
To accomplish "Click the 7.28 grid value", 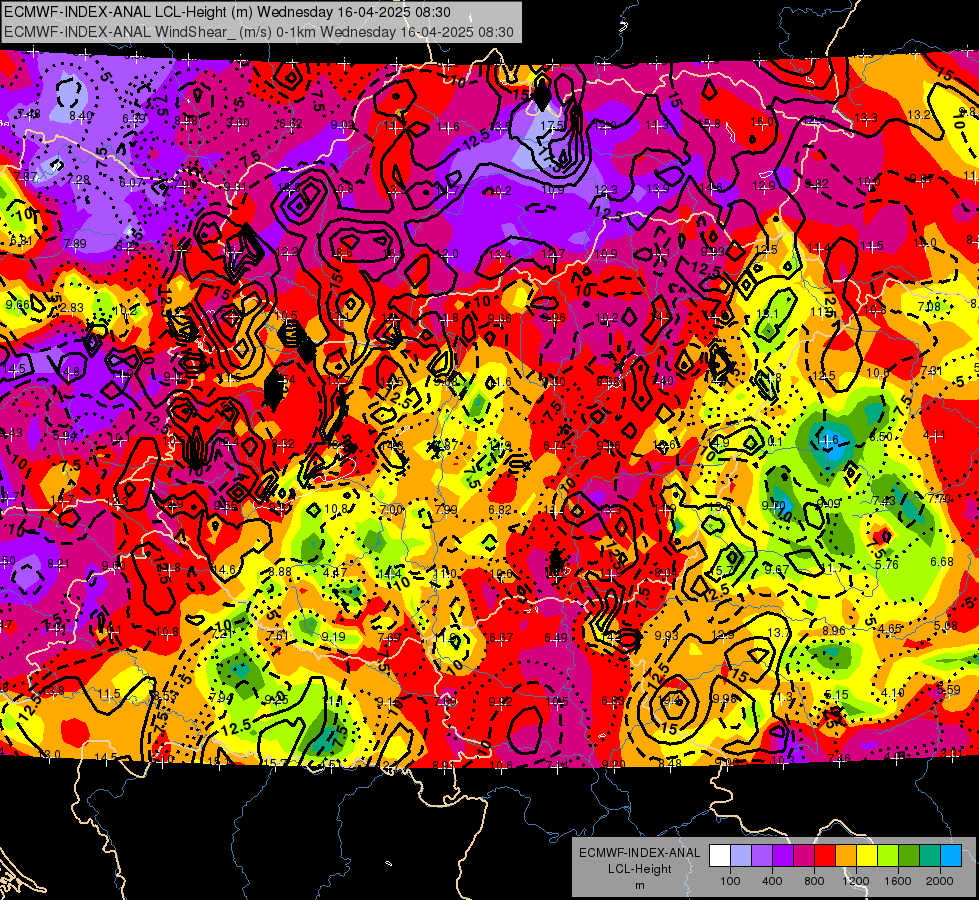I will point(79,180).
